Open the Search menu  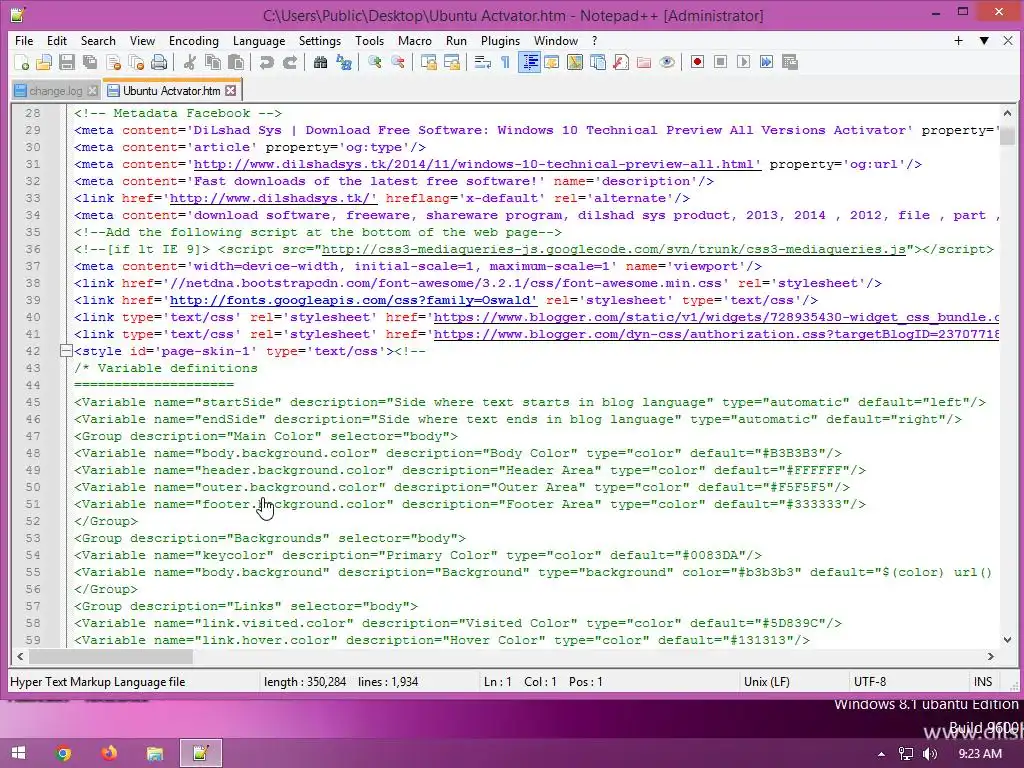[98, 40]
